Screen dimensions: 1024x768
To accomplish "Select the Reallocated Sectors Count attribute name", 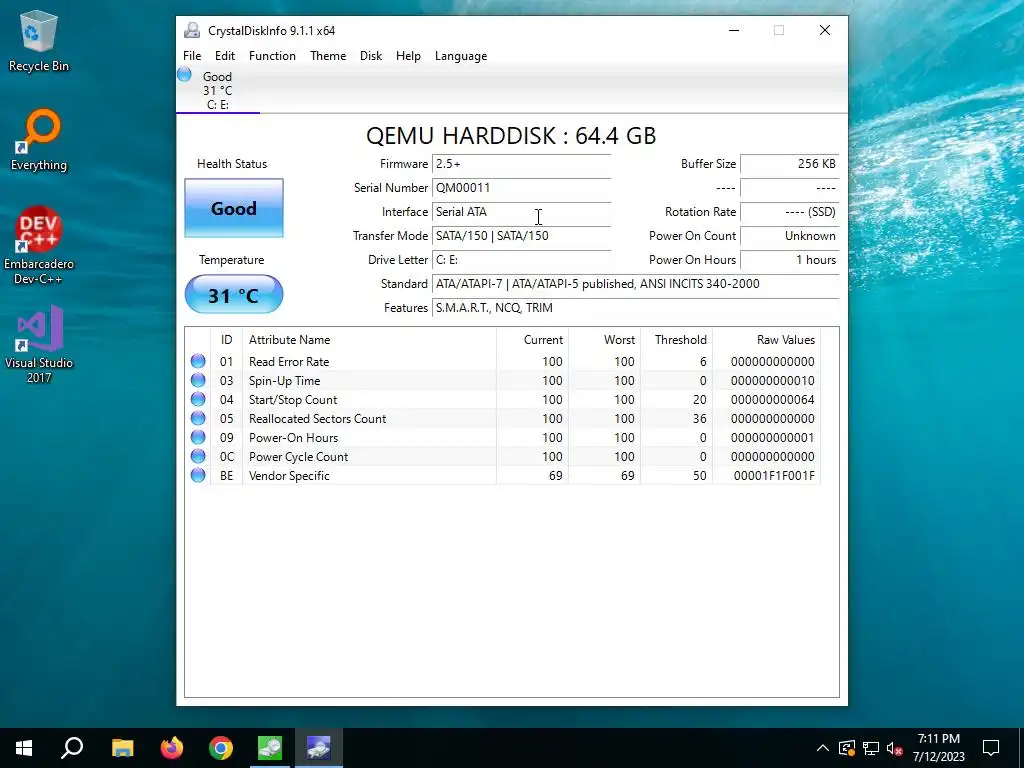I will tap(317, 419).
